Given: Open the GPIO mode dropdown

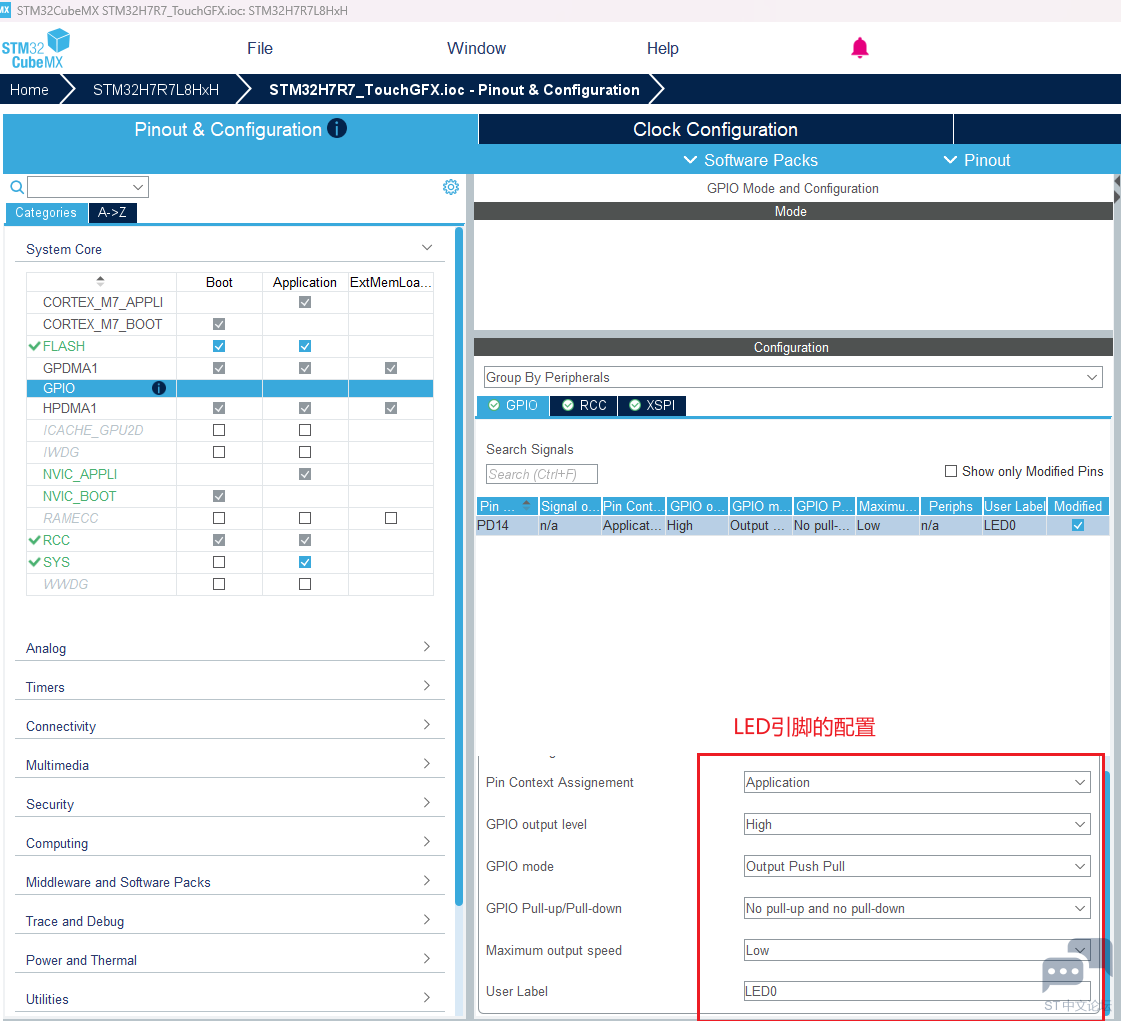Looking at the screenshot, I should pyautogui.click(x=917, y=866).
